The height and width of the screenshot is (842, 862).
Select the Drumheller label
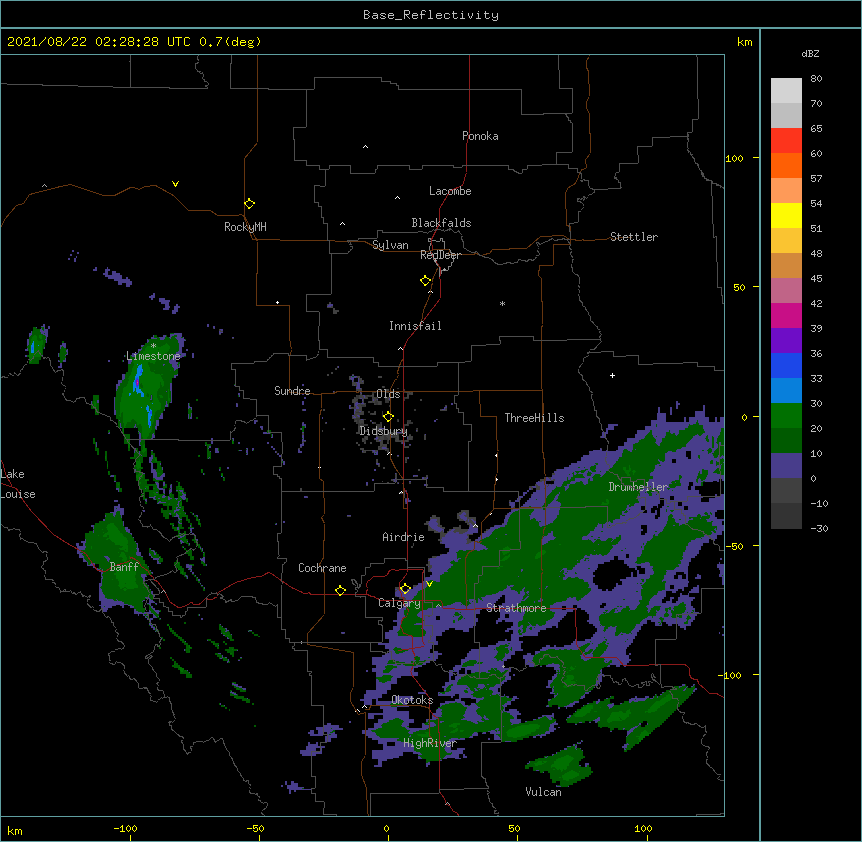[638, 487]
